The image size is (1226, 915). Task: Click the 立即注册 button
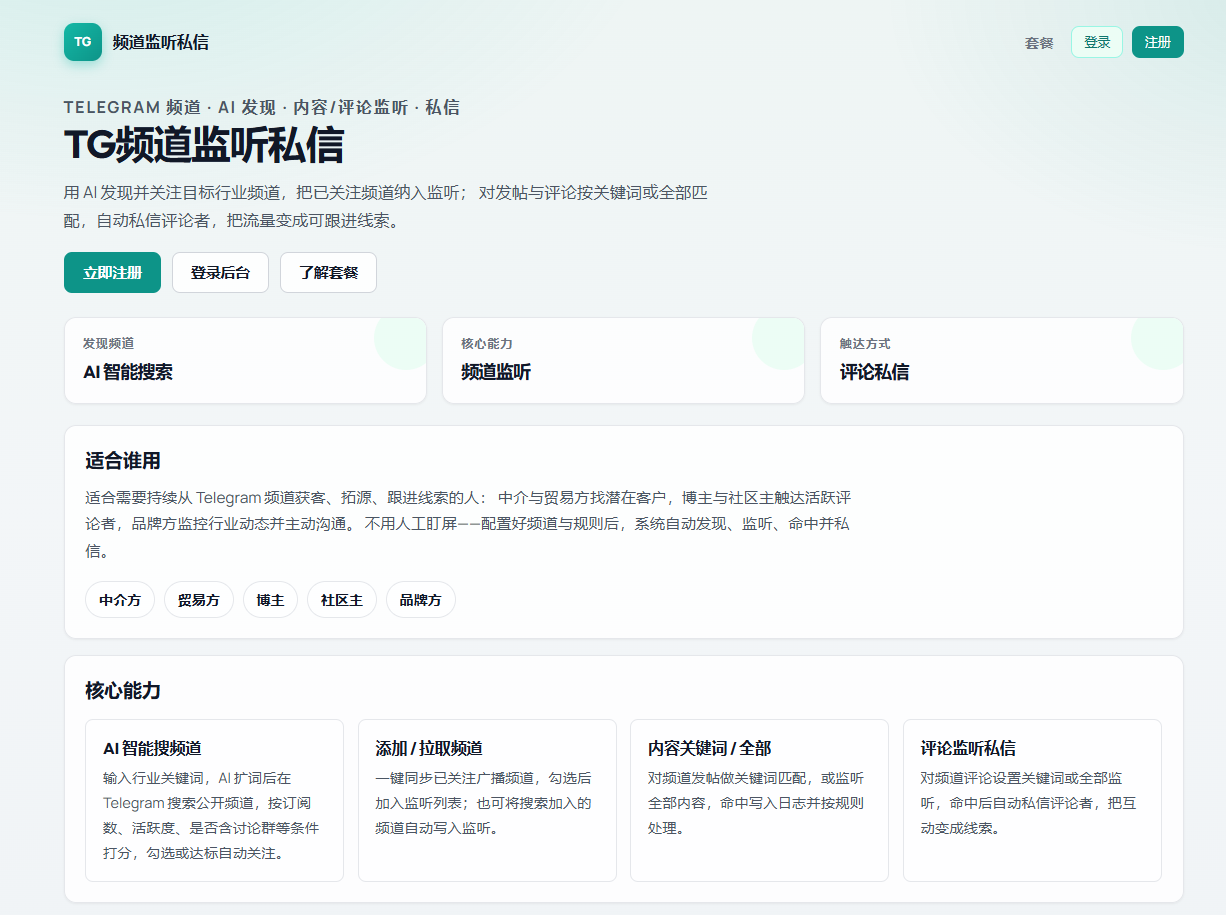tap(112, 272)
